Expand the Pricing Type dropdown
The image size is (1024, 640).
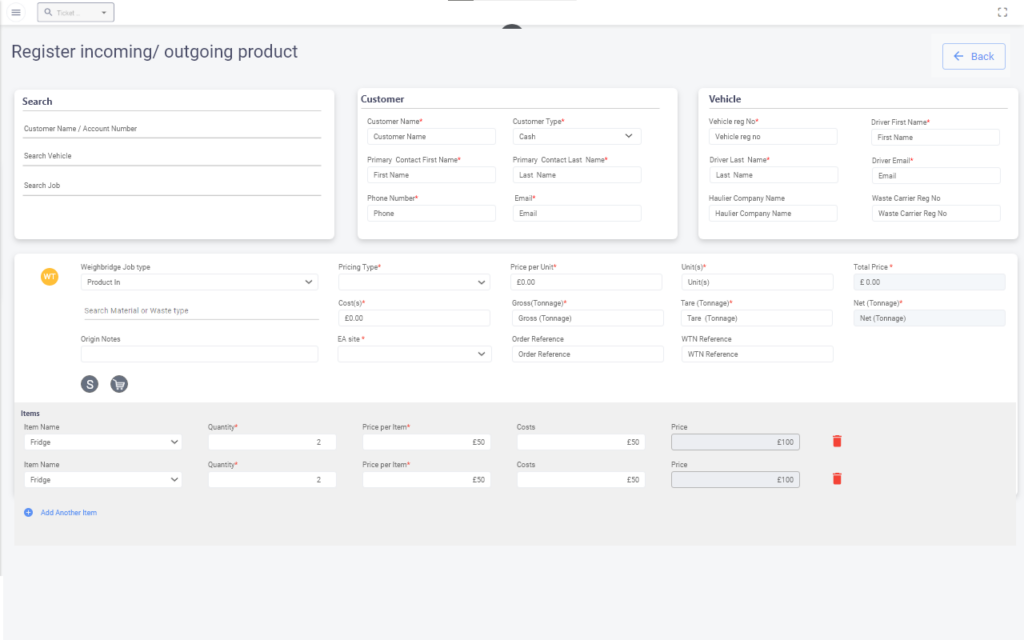tap(414, 282)
